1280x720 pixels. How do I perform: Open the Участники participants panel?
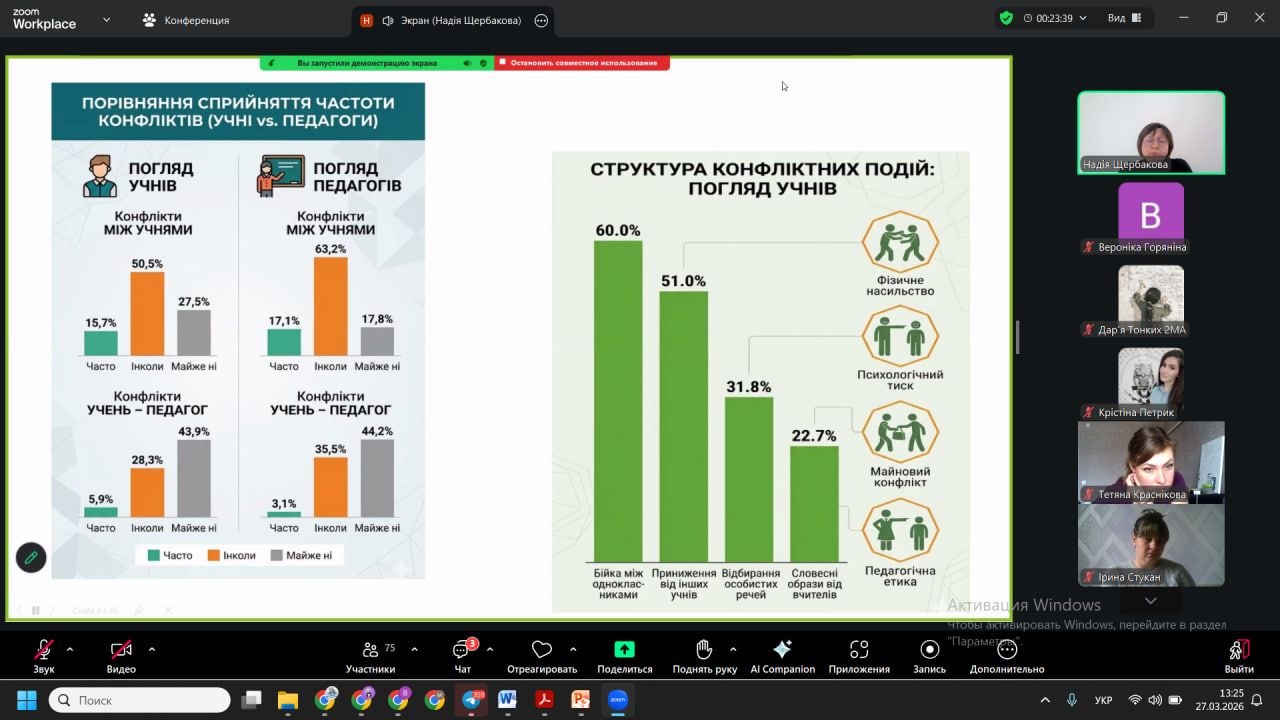tap(371, 650)
